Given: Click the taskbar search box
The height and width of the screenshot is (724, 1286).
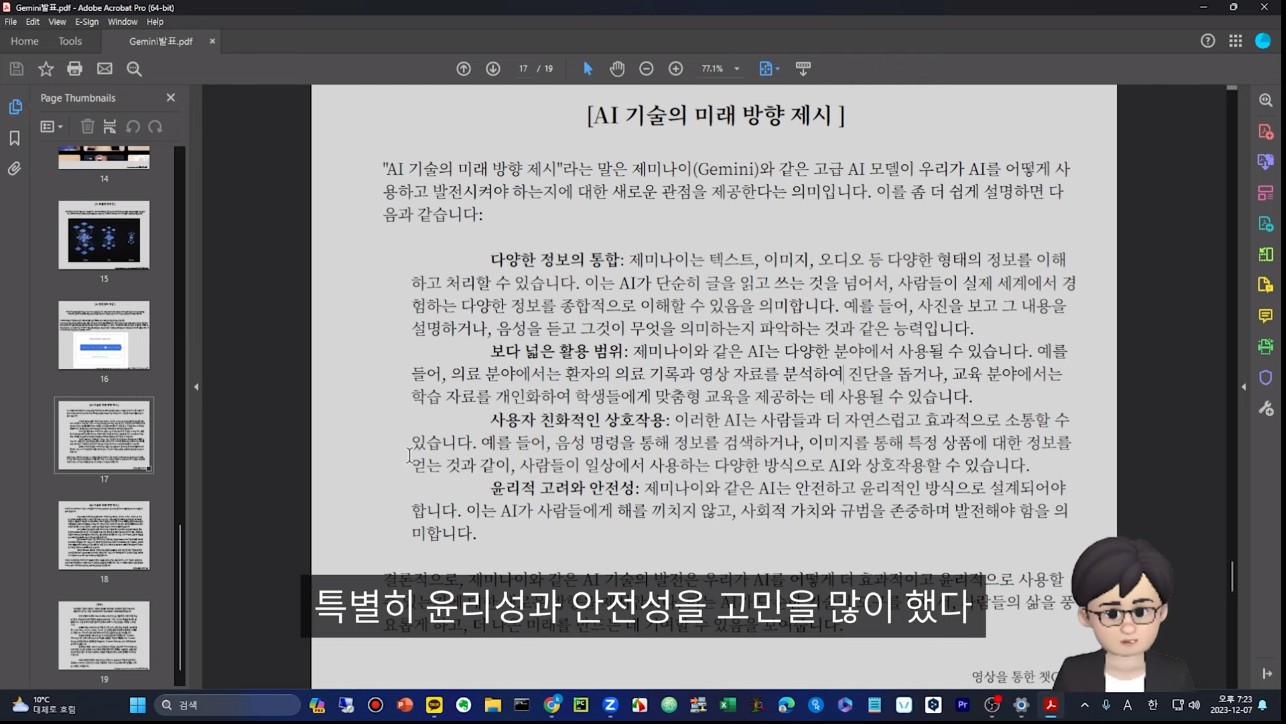Looking at the screenshot, I should coord(228,705).
